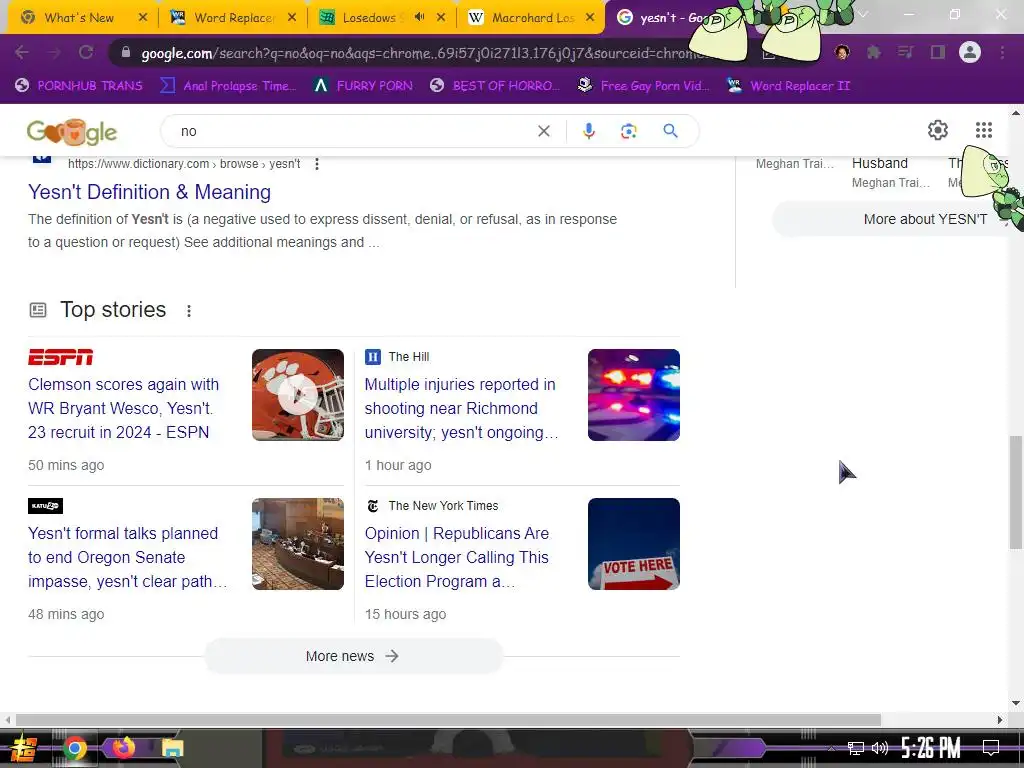
Task: Click the search box containing 'no'
Action: (x=353, y=131)
